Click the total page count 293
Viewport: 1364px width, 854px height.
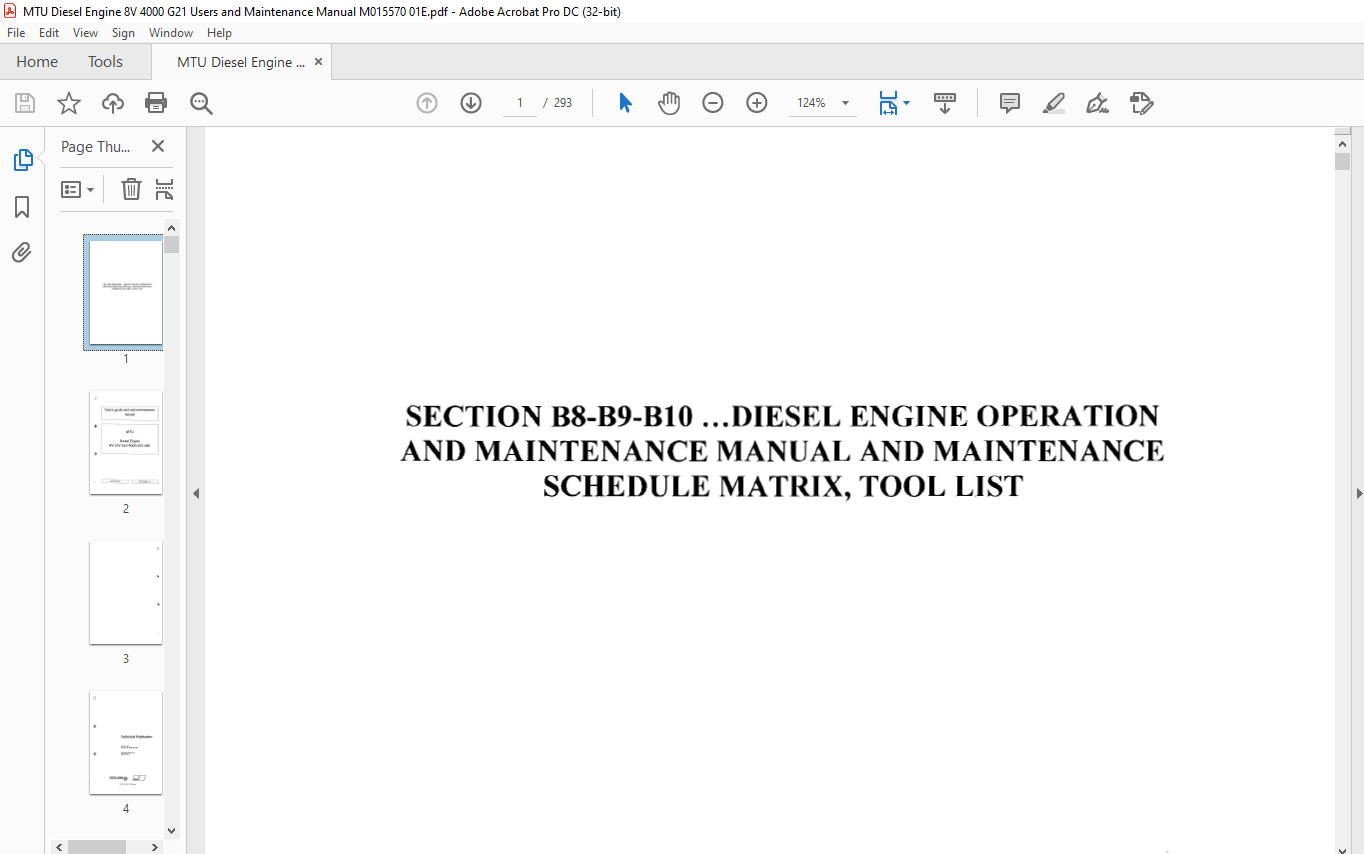tap(563, 103)
